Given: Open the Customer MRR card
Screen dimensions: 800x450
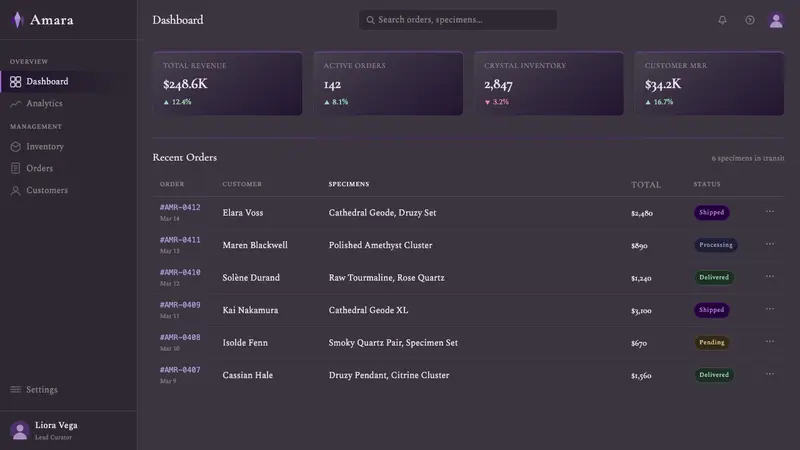Looking at the screenshot, I should click(x=709, y=83).
